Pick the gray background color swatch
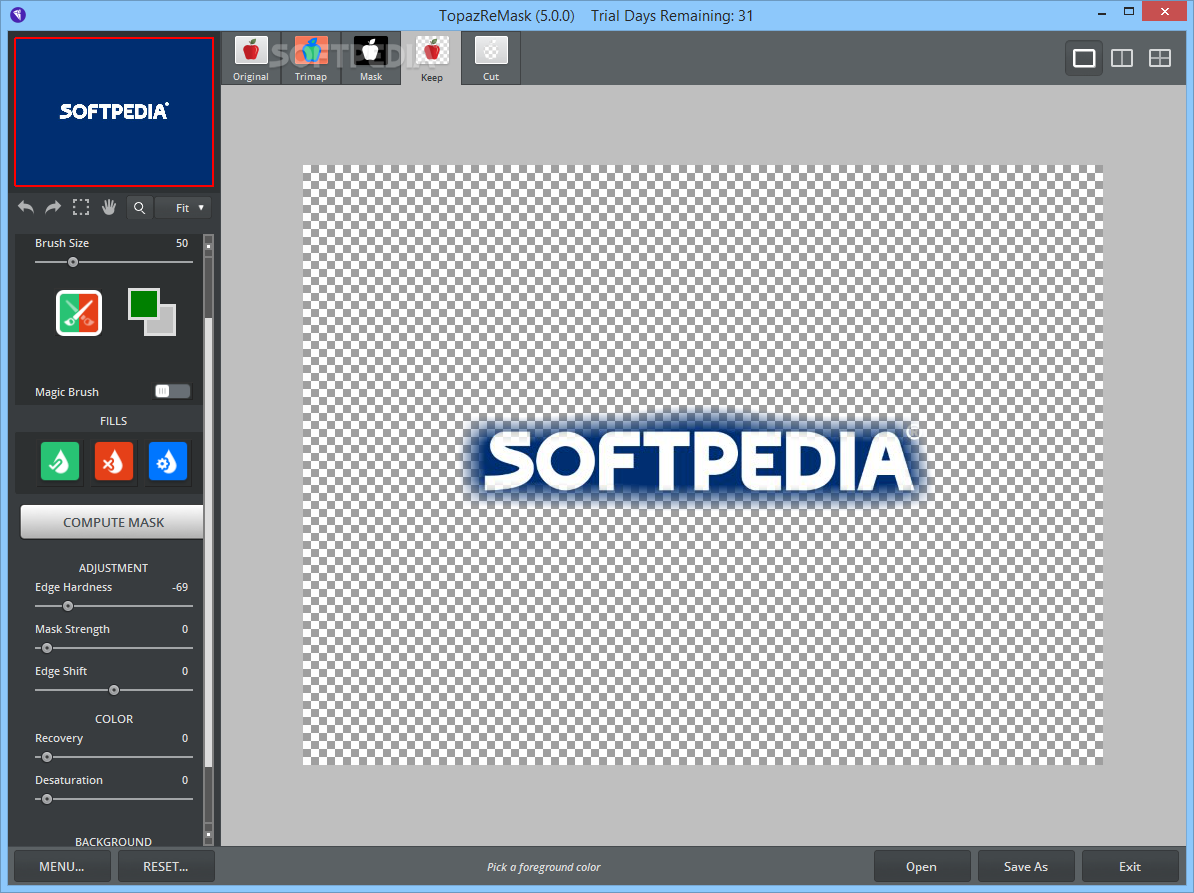 [x=166, y=325]
